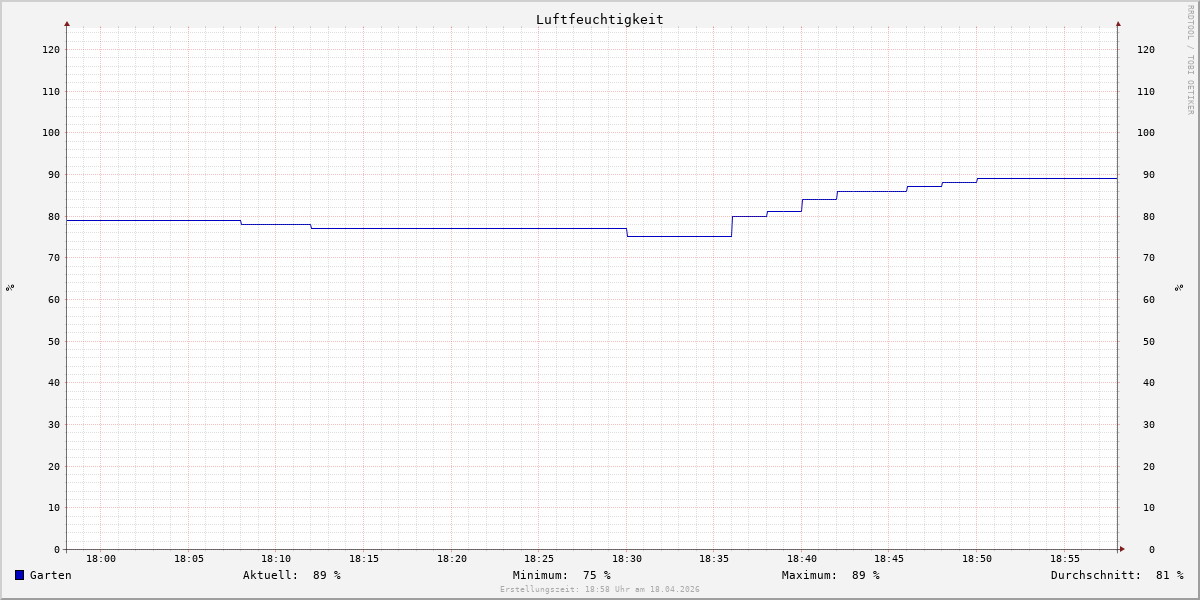Click the 18:35 time axis label

[714, 559]
